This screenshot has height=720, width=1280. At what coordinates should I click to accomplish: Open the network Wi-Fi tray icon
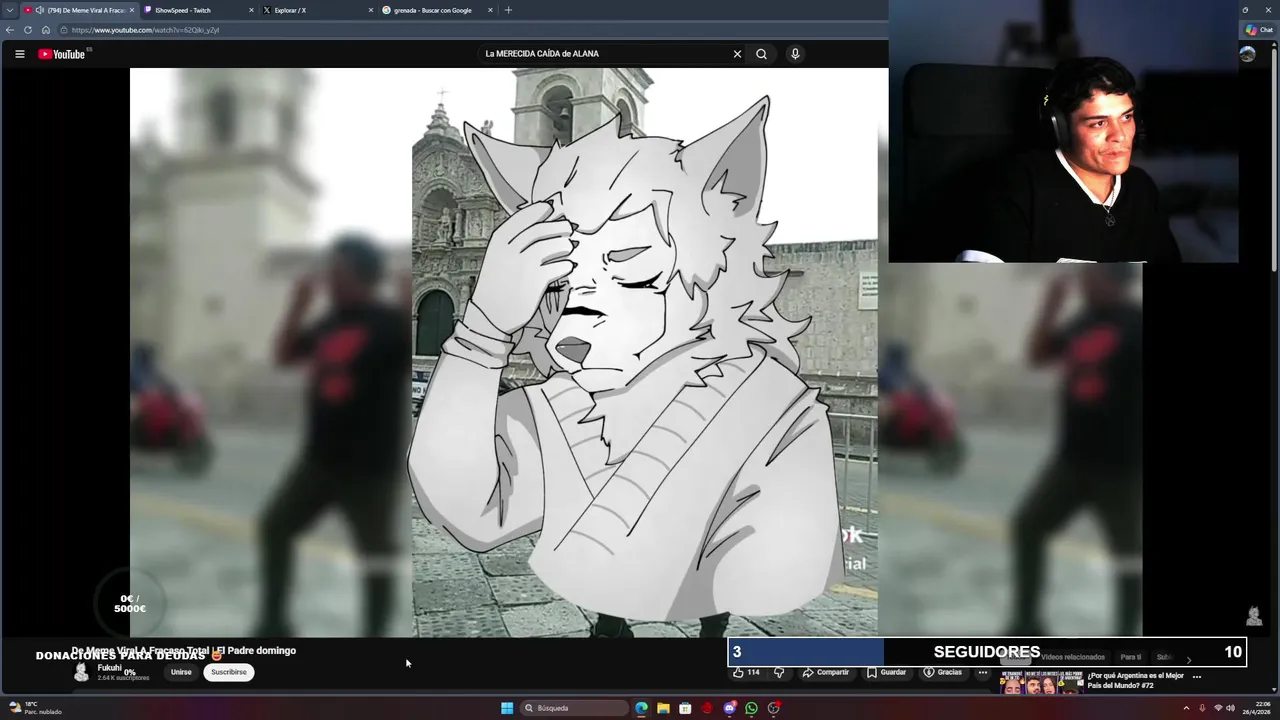(1217, 708)
